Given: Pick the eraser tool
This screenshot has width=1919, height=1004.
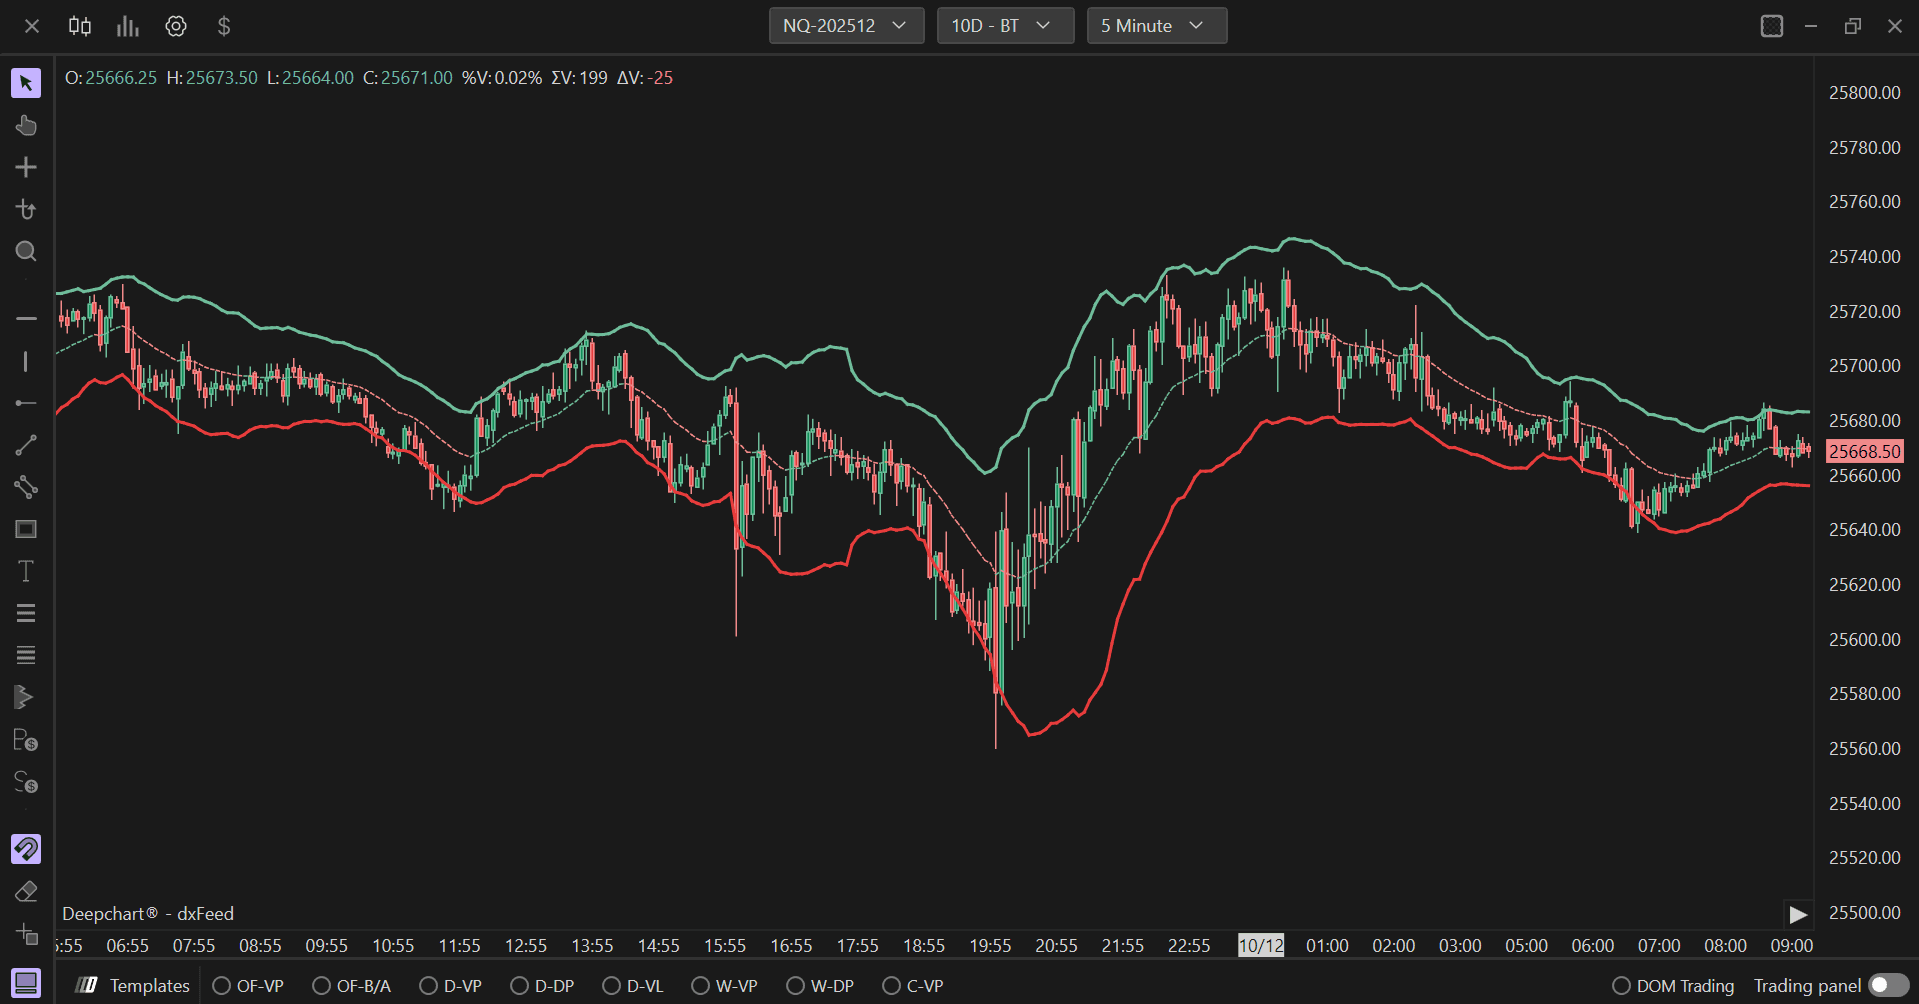Looking at the screenshot, I should click(26, 891).
